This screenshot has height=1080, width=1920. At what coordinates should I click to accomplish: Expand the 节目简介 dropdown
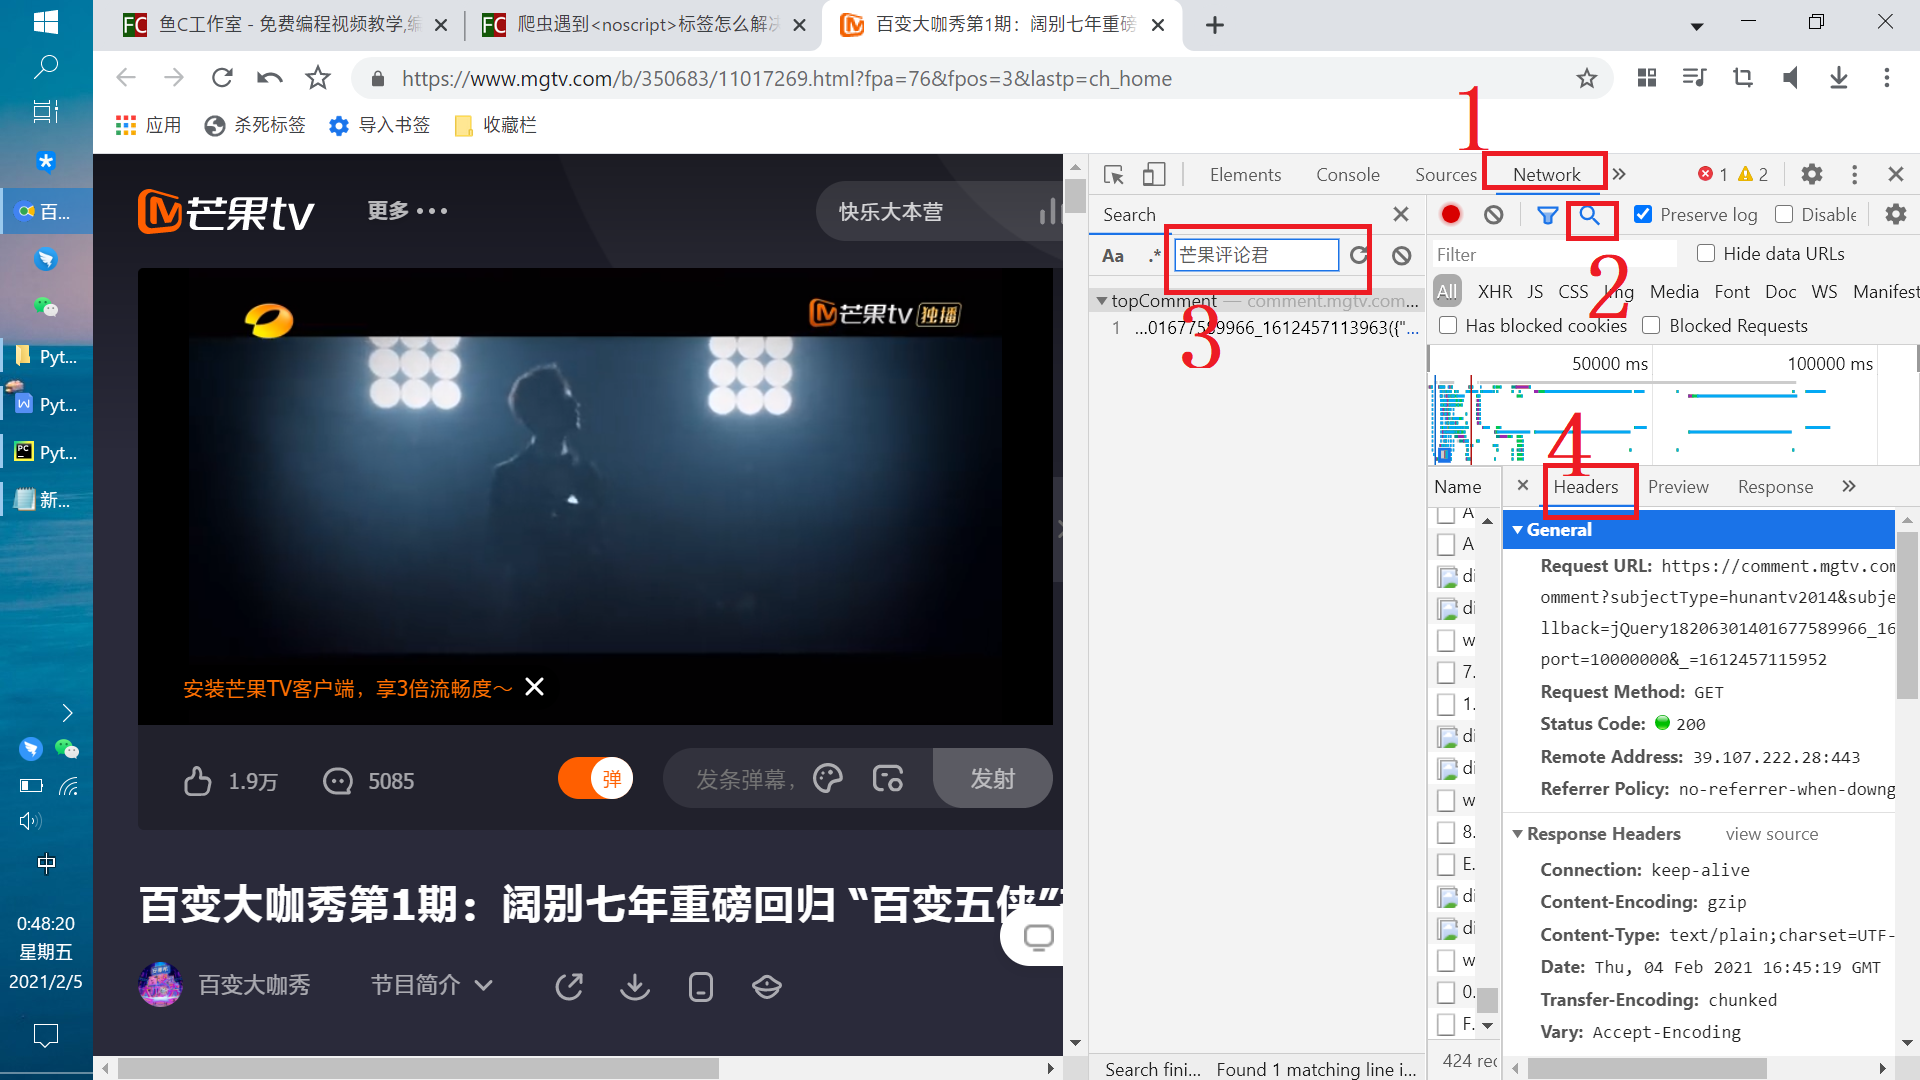(x=431, y=986)
